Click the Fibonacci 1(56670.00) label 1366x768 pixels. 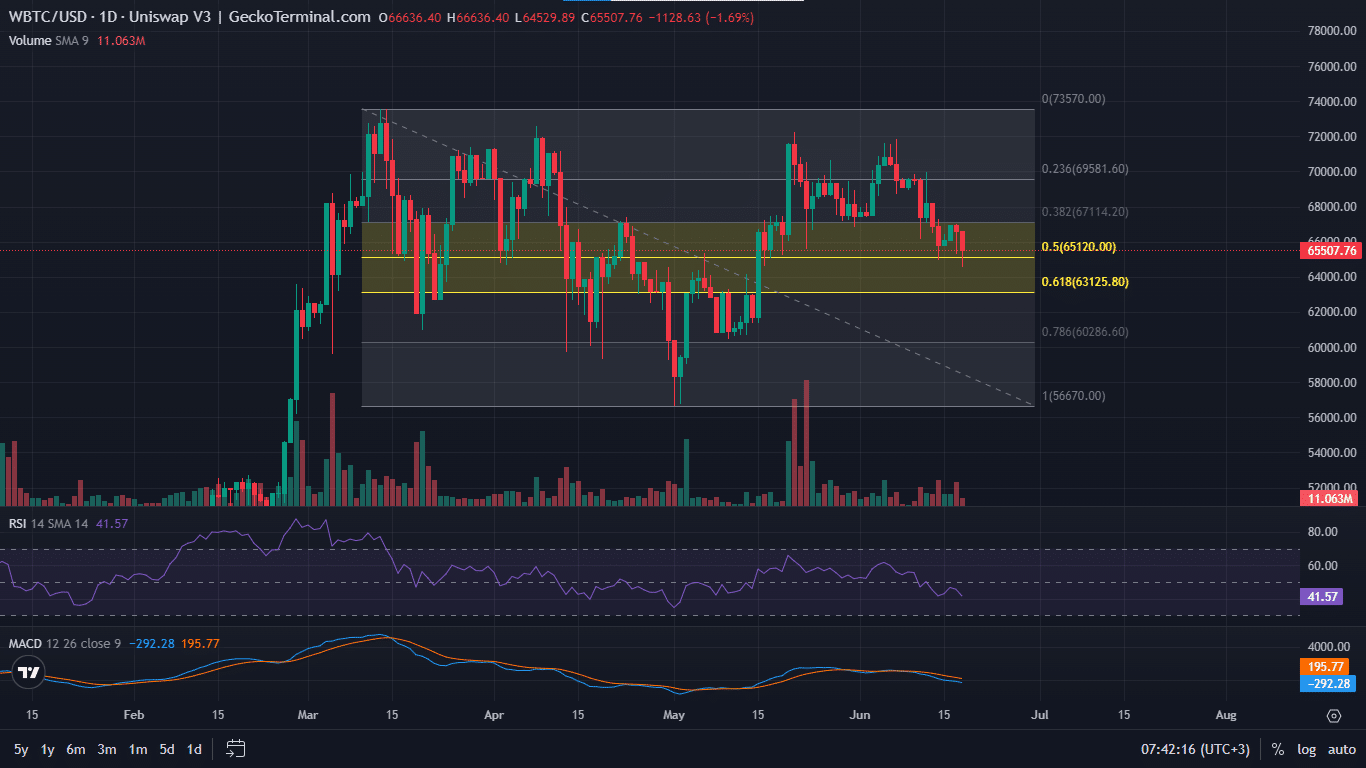[1073, 396]
